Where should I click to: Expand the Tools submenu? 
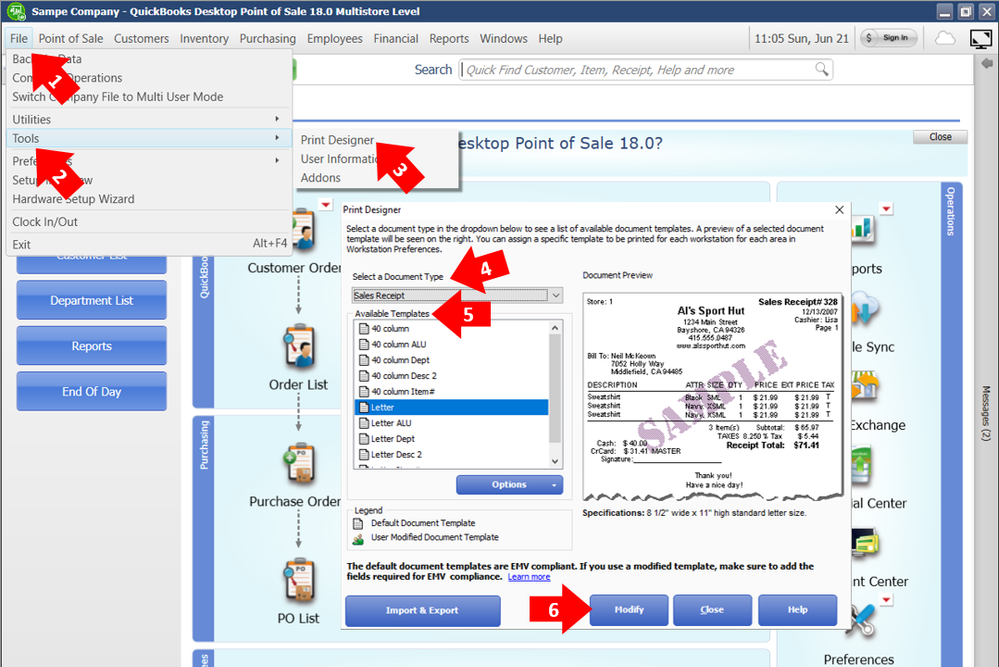pyautogui.click(x=148, y=138)
